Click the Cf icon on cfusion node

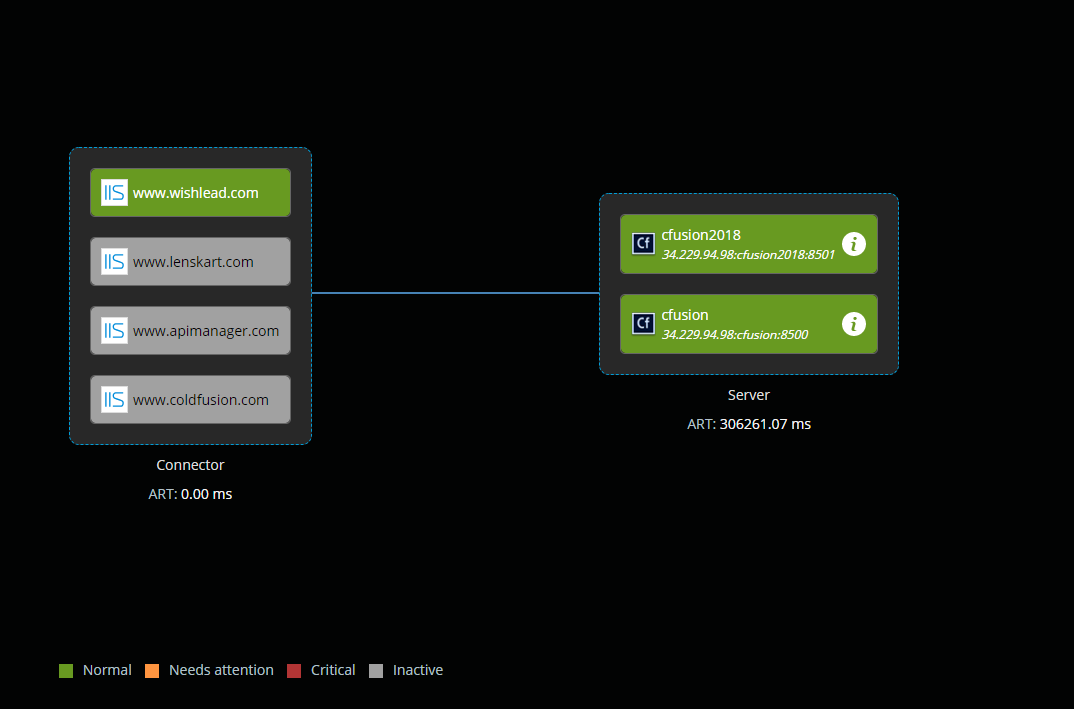click(x=643, y=323)
